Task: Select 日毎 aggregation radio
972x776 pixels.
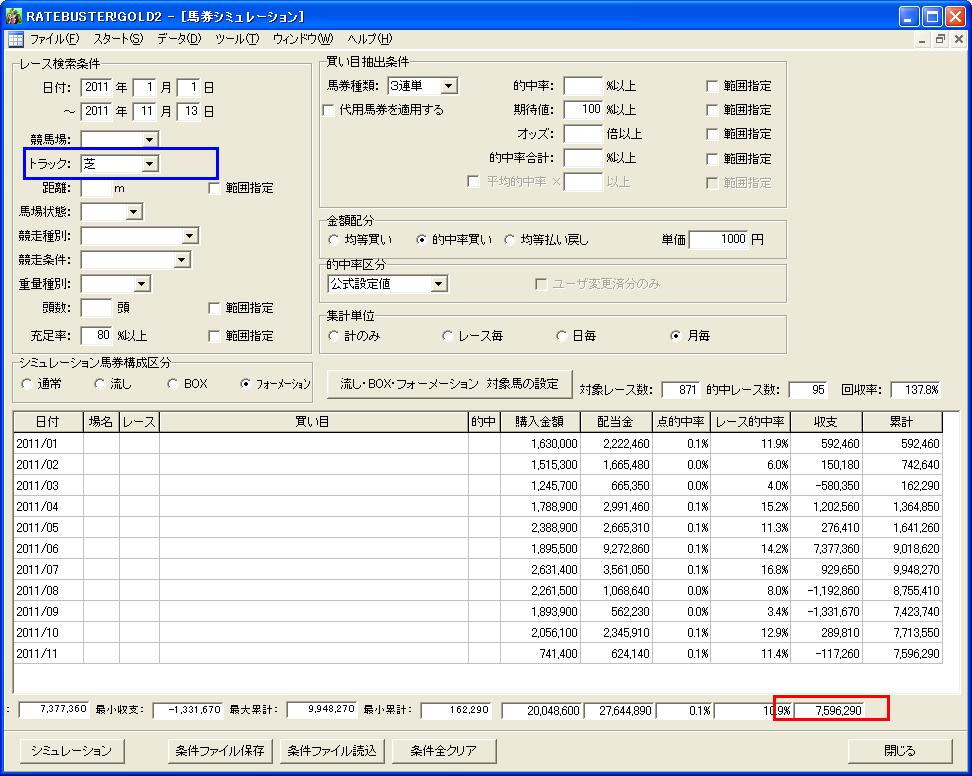Action: tap(562, 336)
